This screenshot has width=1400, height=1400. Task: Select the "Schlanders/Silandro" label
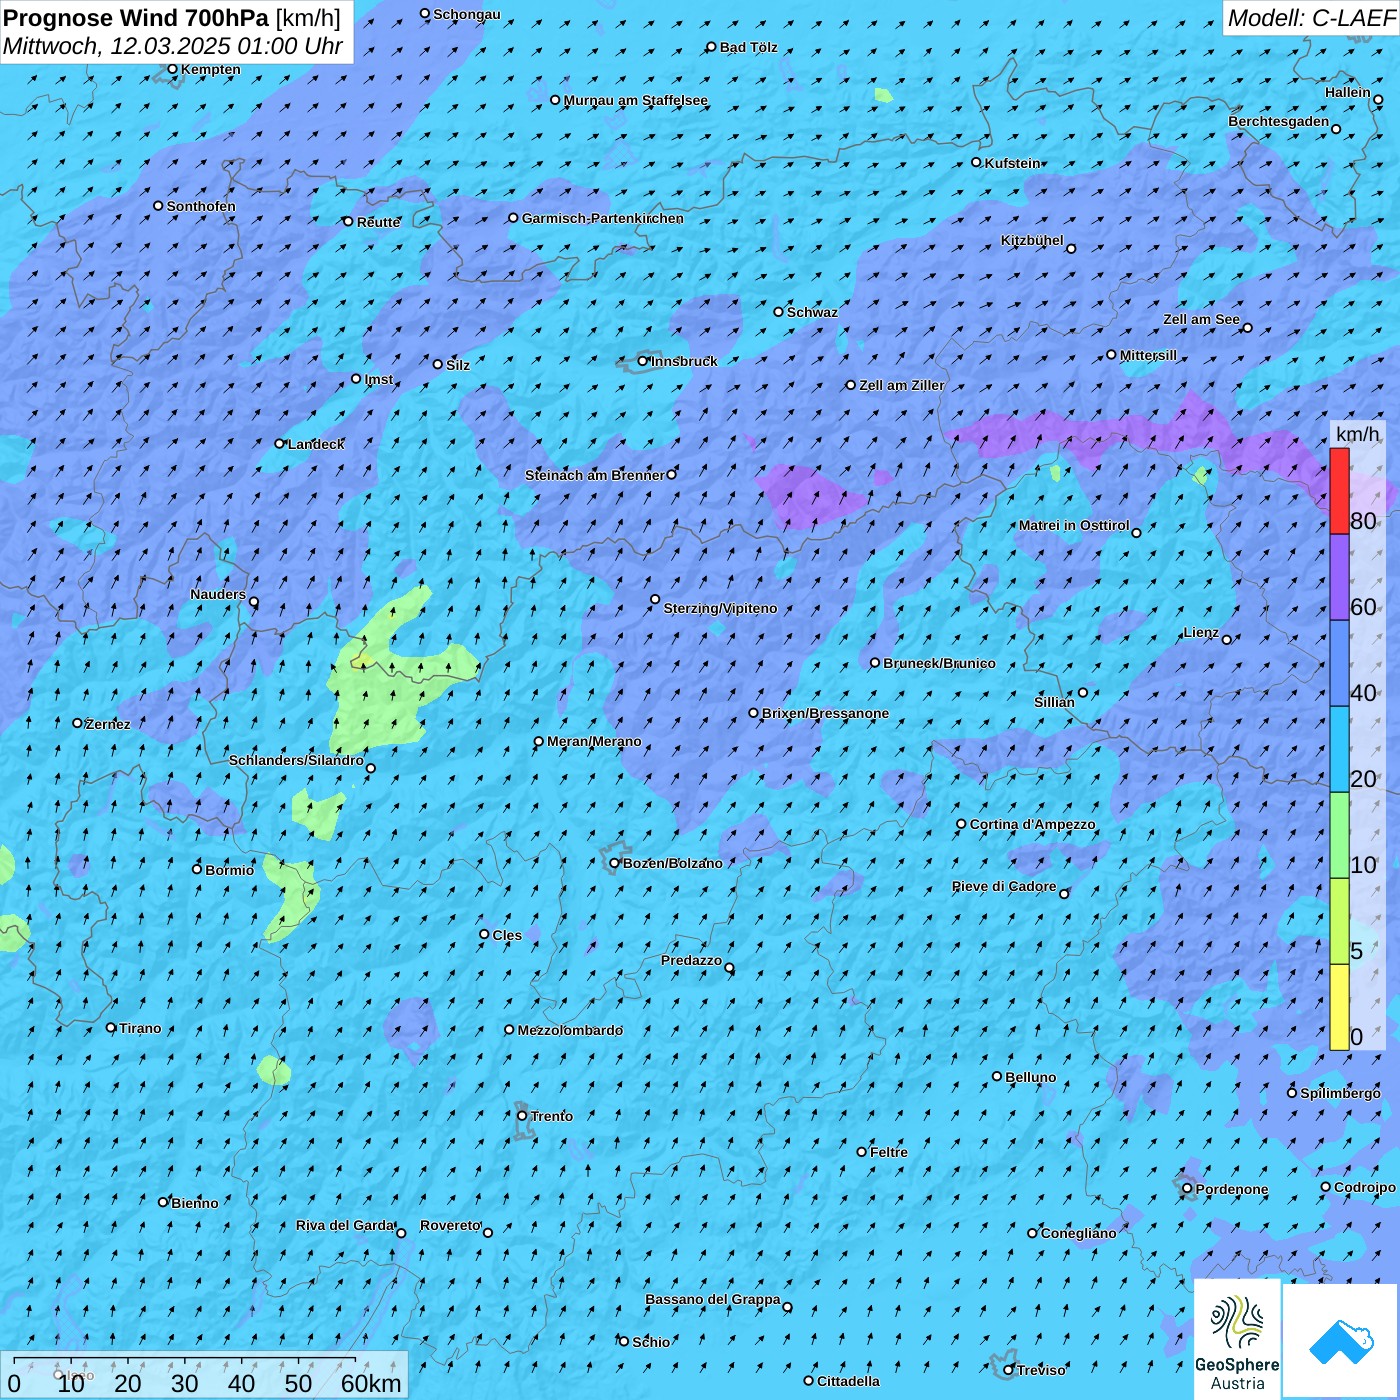296,760
